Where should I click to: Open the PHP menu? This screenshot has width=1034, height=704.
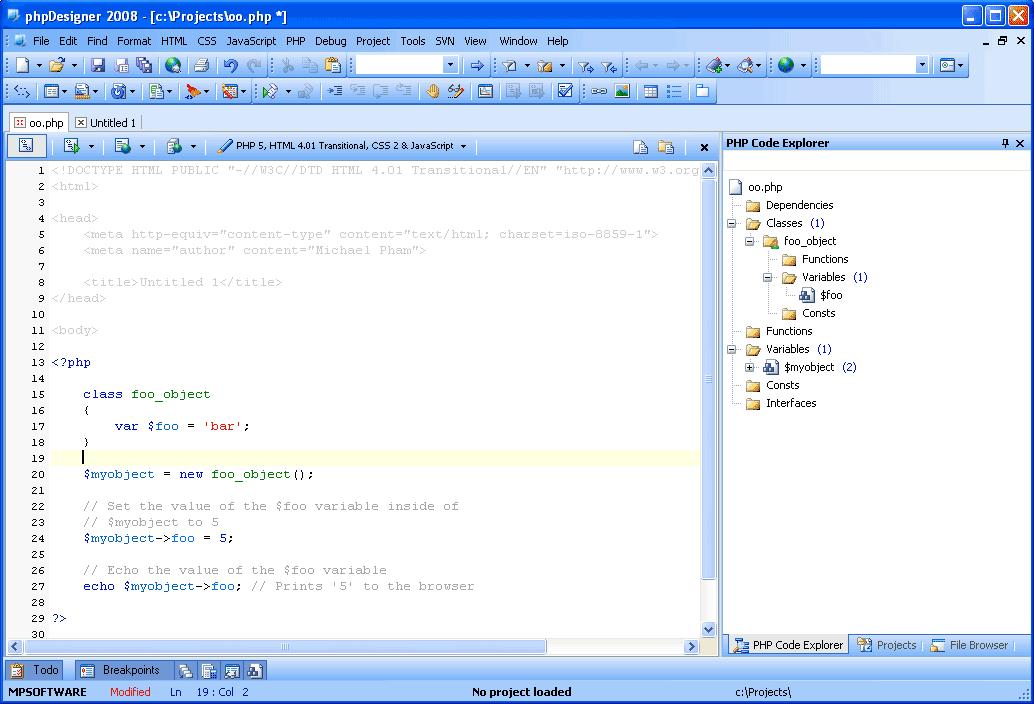[295, 41]
